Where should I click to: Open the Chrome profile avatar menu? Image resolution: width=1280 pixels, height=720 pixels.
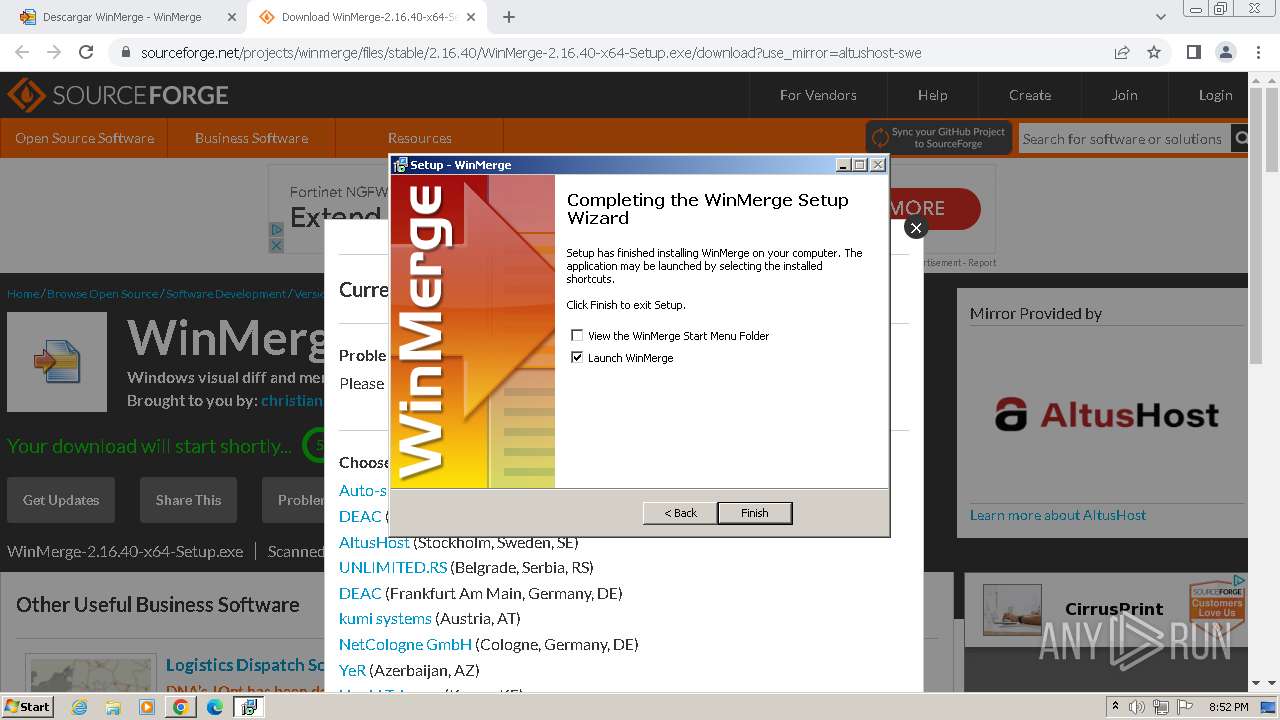coord(1225,52)
